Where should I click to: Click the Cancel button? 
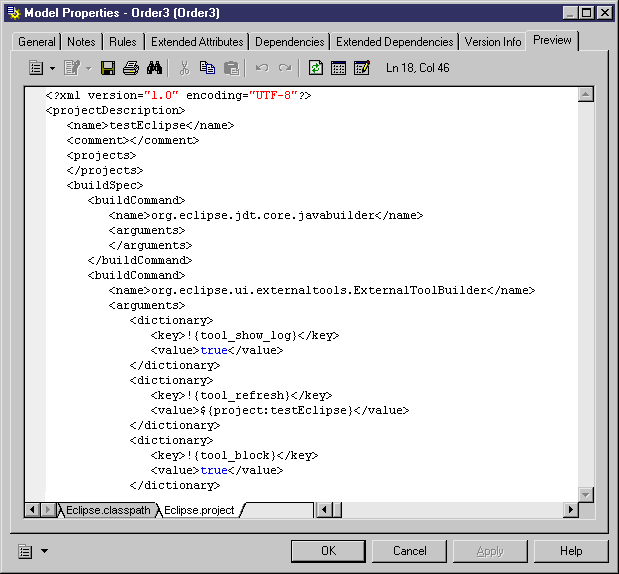pos(410,551)
